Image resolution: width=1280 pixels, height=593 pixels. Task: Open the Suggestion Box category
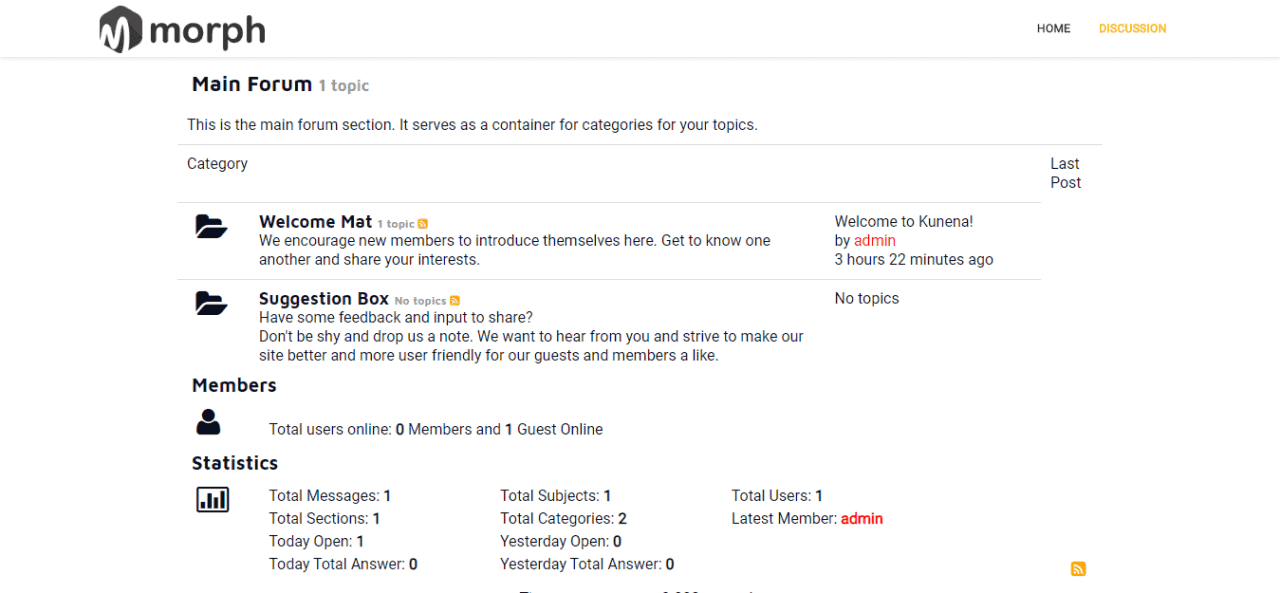[324, 299]
